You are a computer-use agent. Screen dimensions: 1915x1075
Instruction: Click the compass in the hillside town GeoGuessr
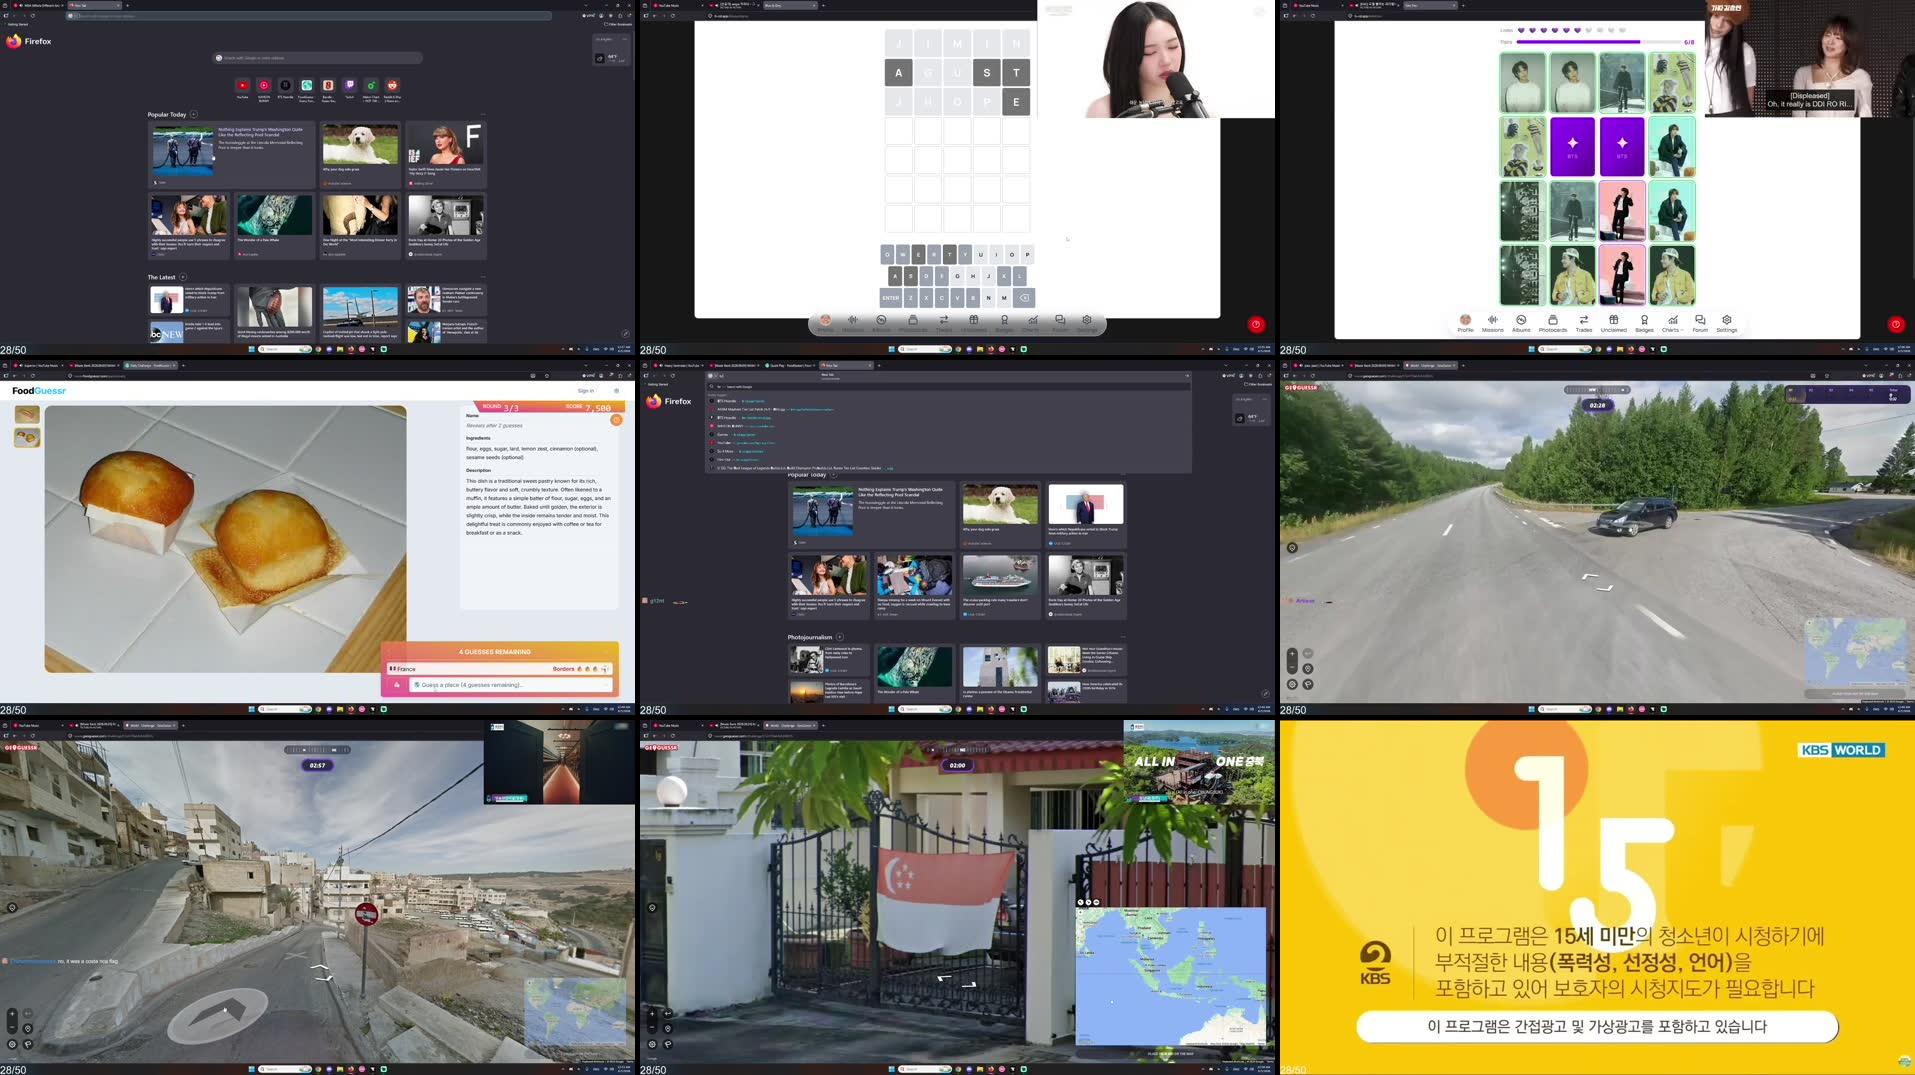coord(12,908)
